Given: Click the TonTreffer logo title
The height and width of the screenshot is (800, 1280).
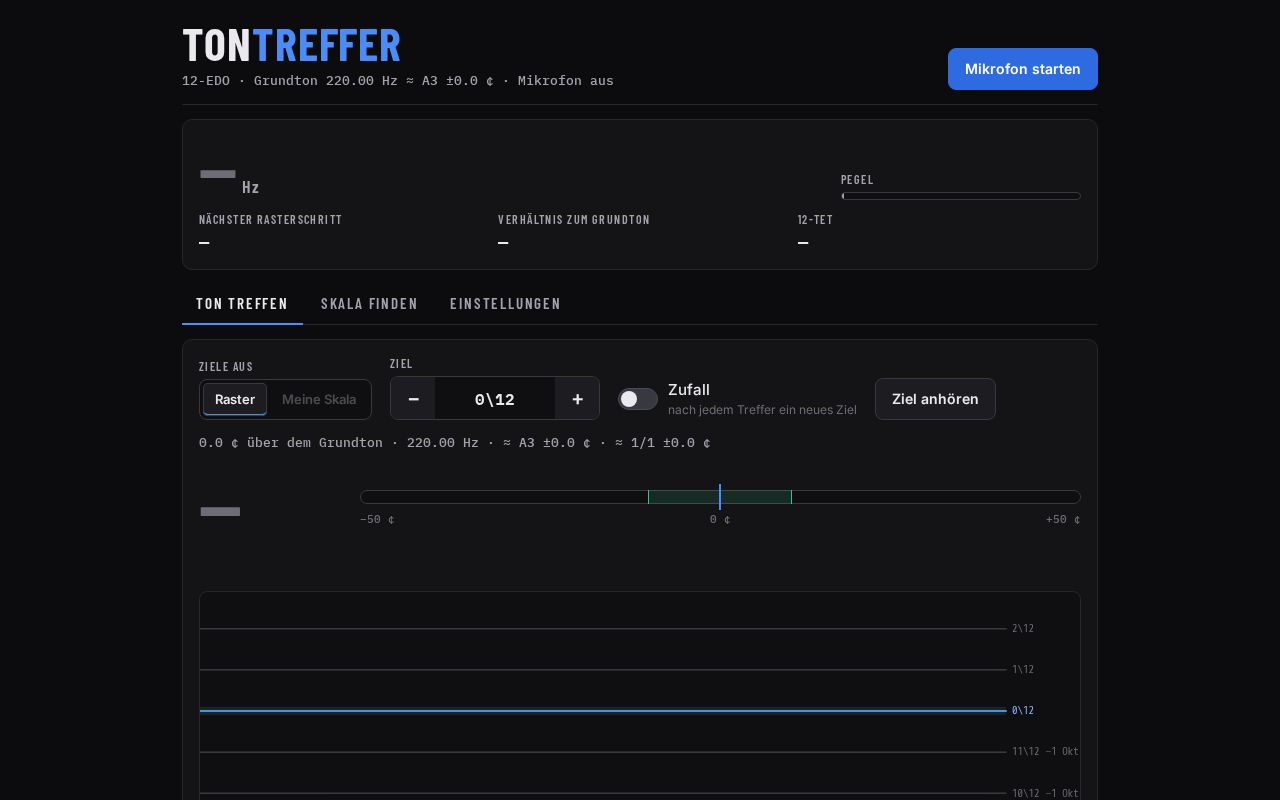Looking at the screenshot, I should click(291, 45).
